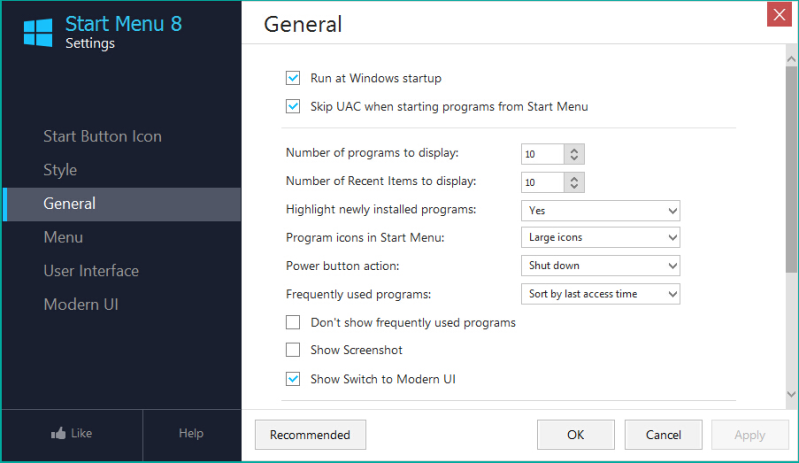Open Power button action dropdown

coord(600,266)
